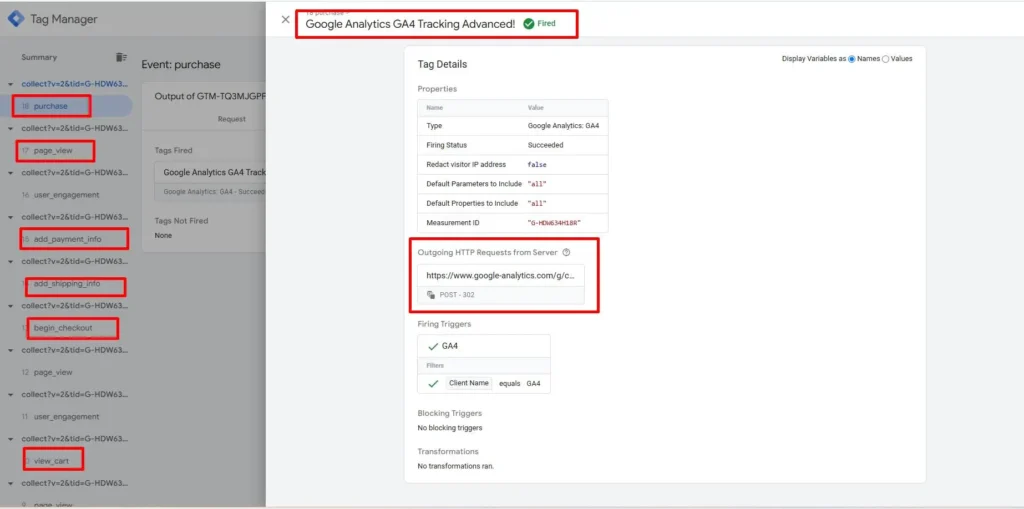Collapse collect group containing add_shipping_info

(x=10, y=261)
